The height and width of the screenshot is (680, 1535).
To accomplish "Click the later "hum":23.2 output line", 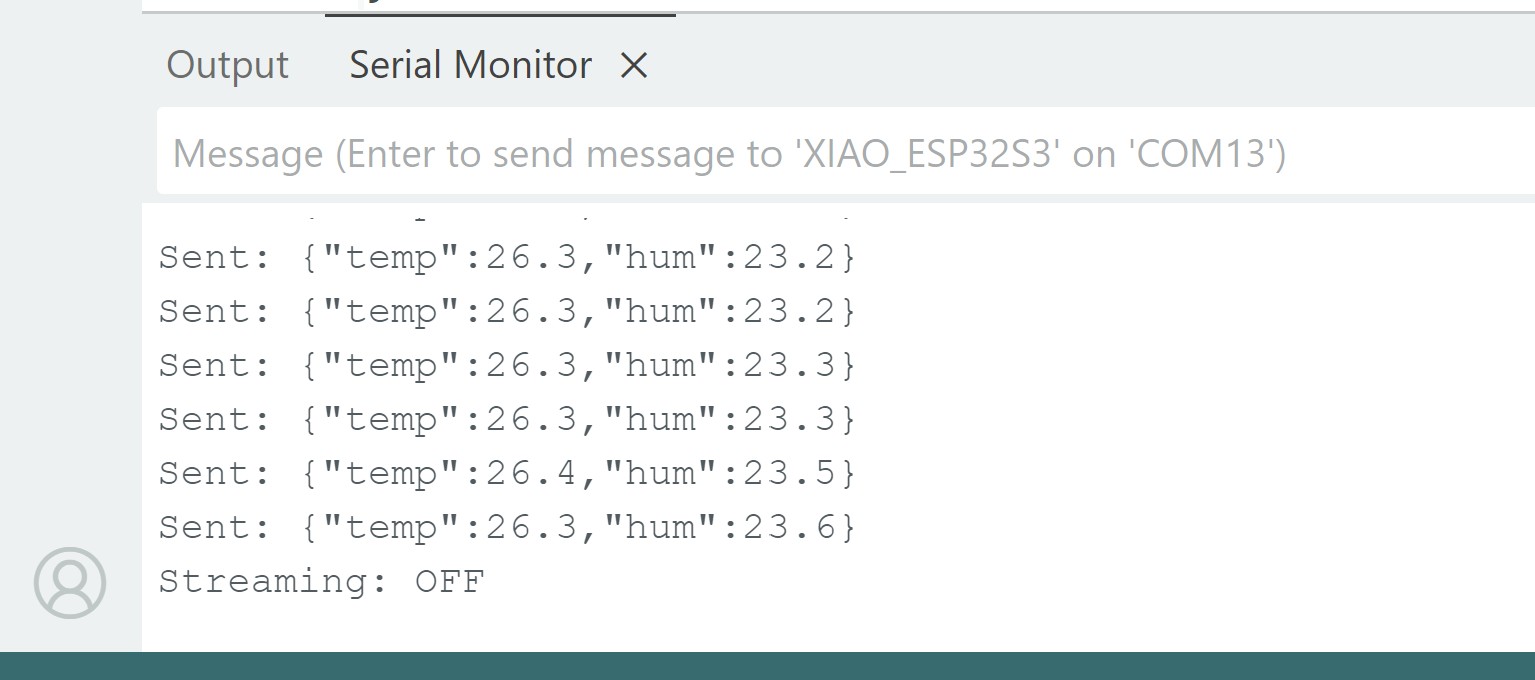I will (507, 312).
